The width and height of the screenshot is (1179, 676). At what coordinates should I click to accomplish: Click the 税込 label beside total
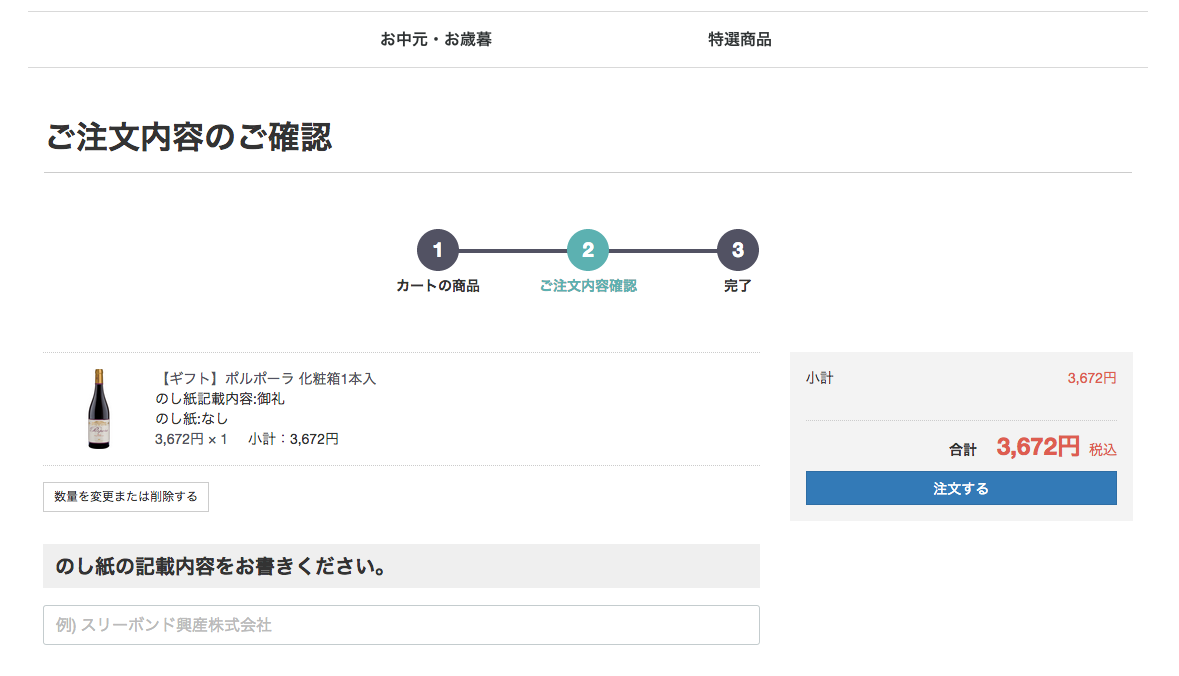click(x=1103, y=450)
